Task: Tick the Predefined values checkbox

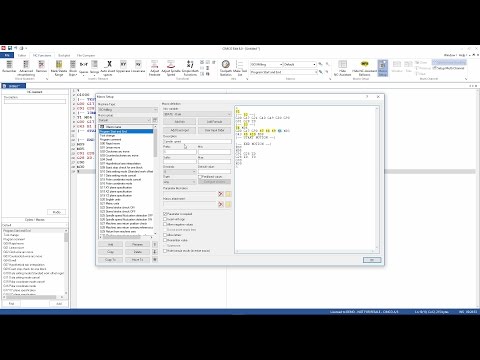Action: click(x=200, y=177)
